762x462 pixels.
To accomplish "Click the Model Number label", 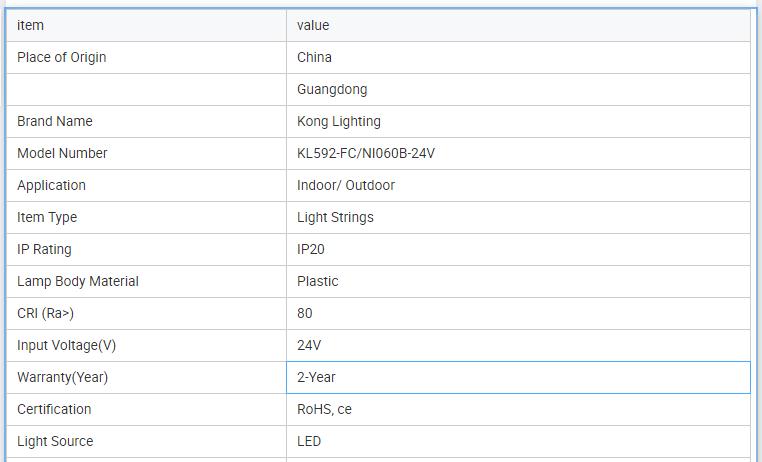I will click(x=62, y=153).
